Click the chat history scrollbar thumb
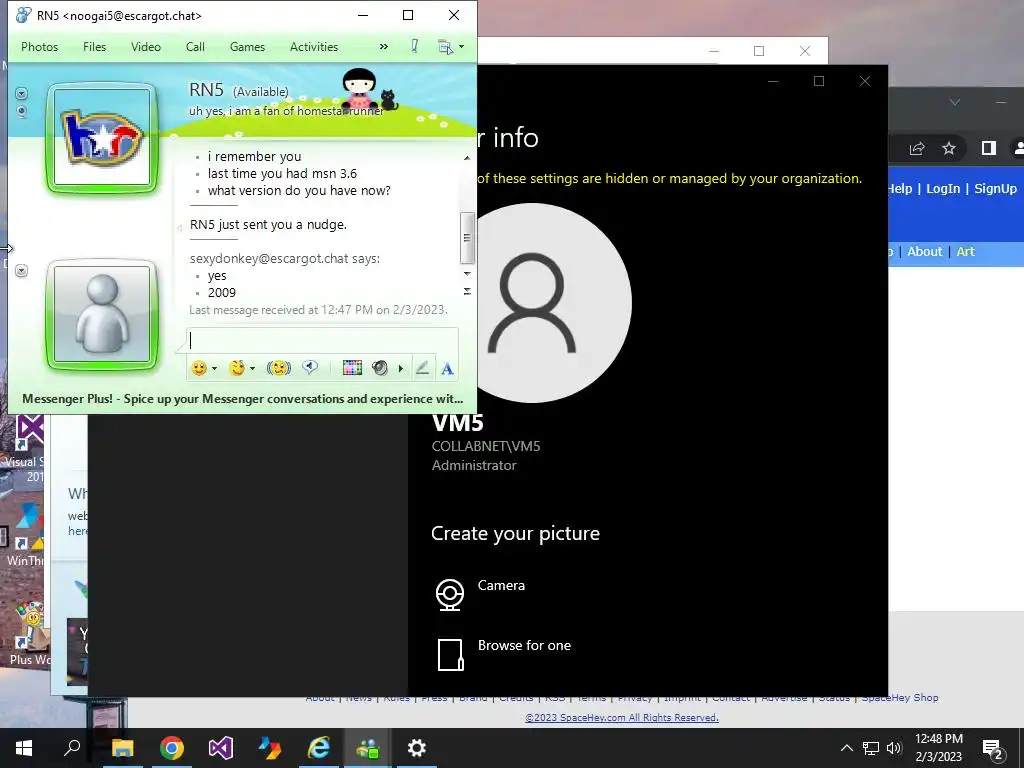The width and height of the screenshot is (1024, 768). (467, 237)
